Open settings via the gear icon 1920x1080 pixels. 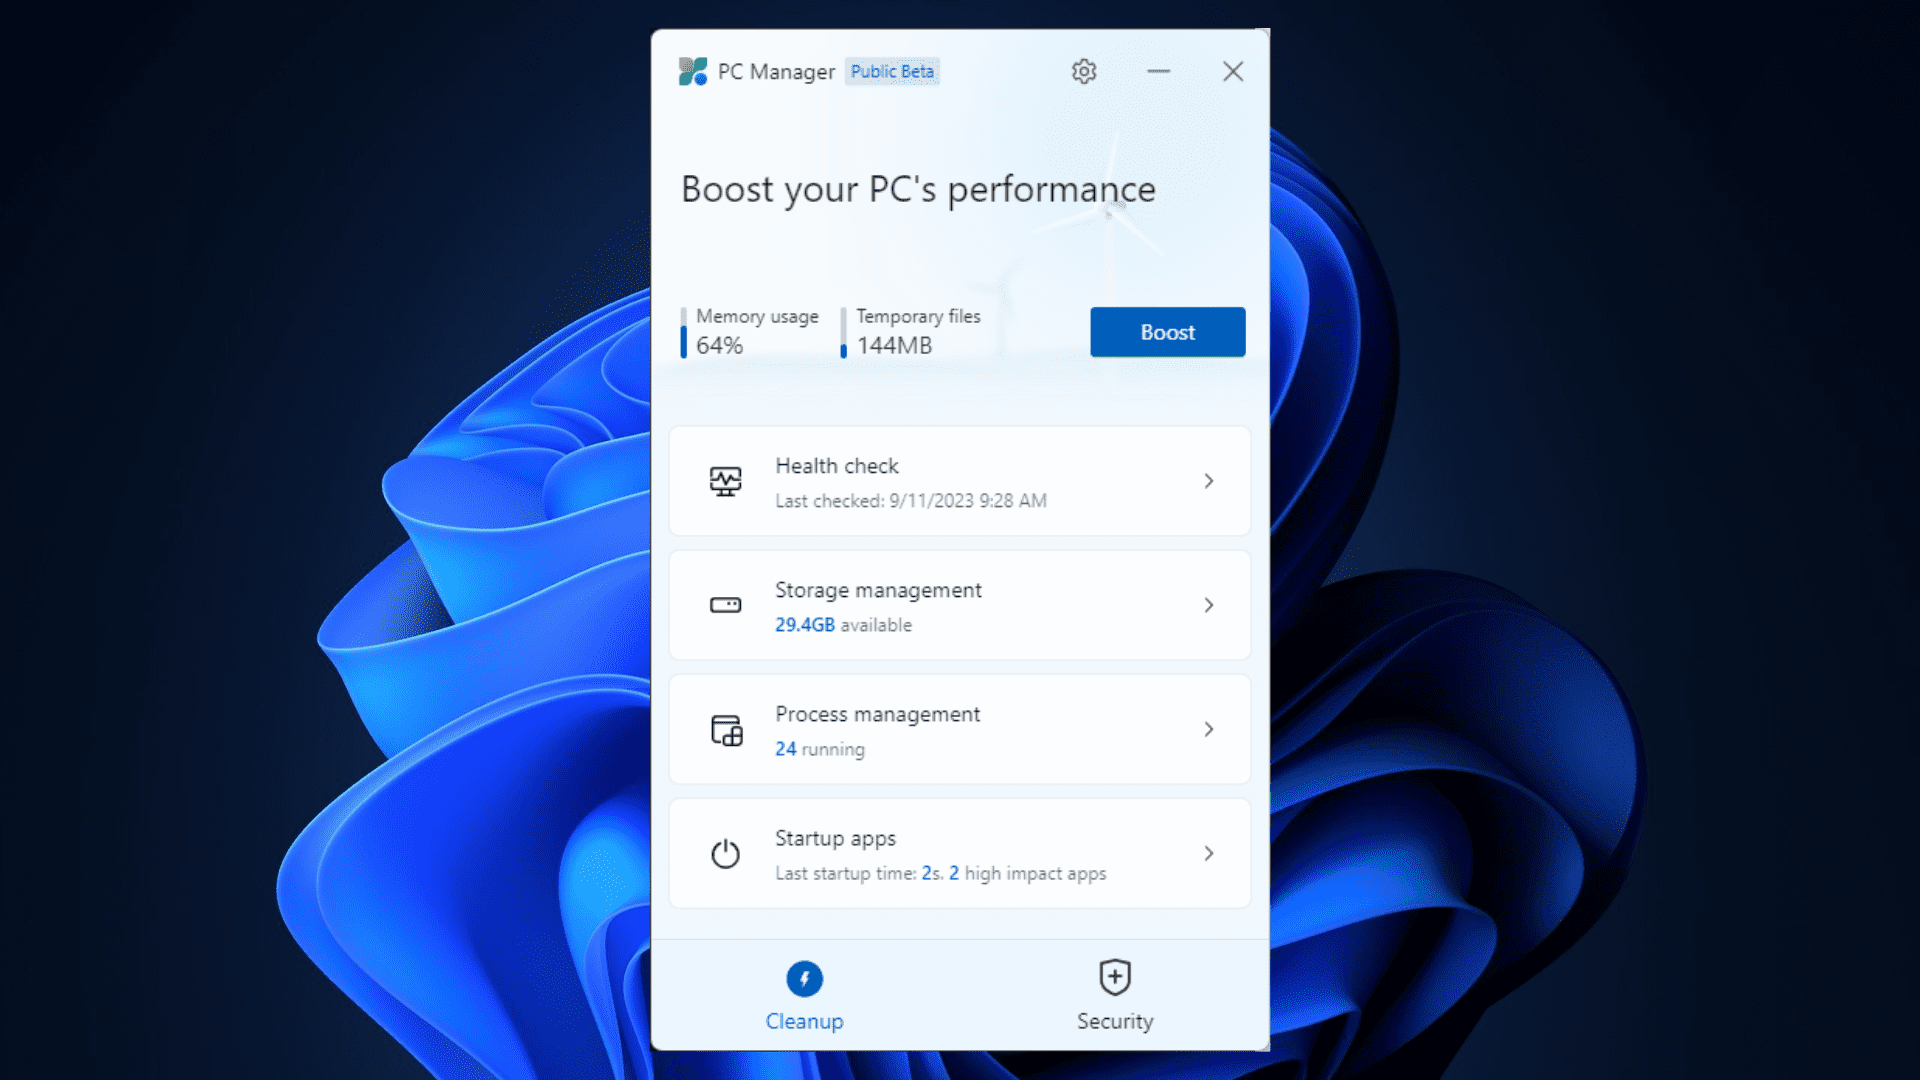(1084, 72)
